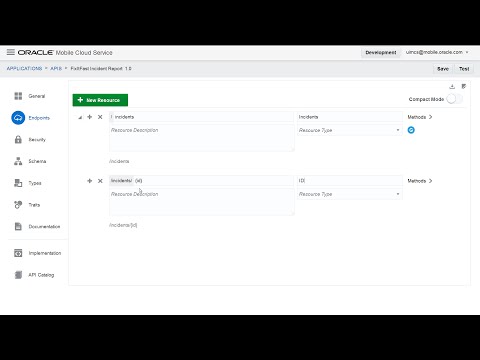Expand Methods for incidents resource
The height and width of the screenshot is (360, 480).
420,117
